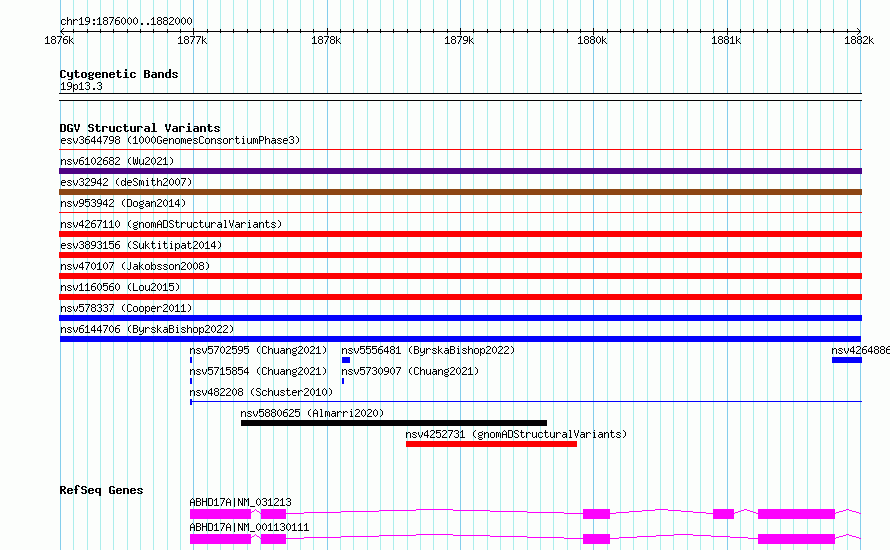Click the nsv4252731 (gnomADStructuralVariants) label

click(x=516, y=434)
